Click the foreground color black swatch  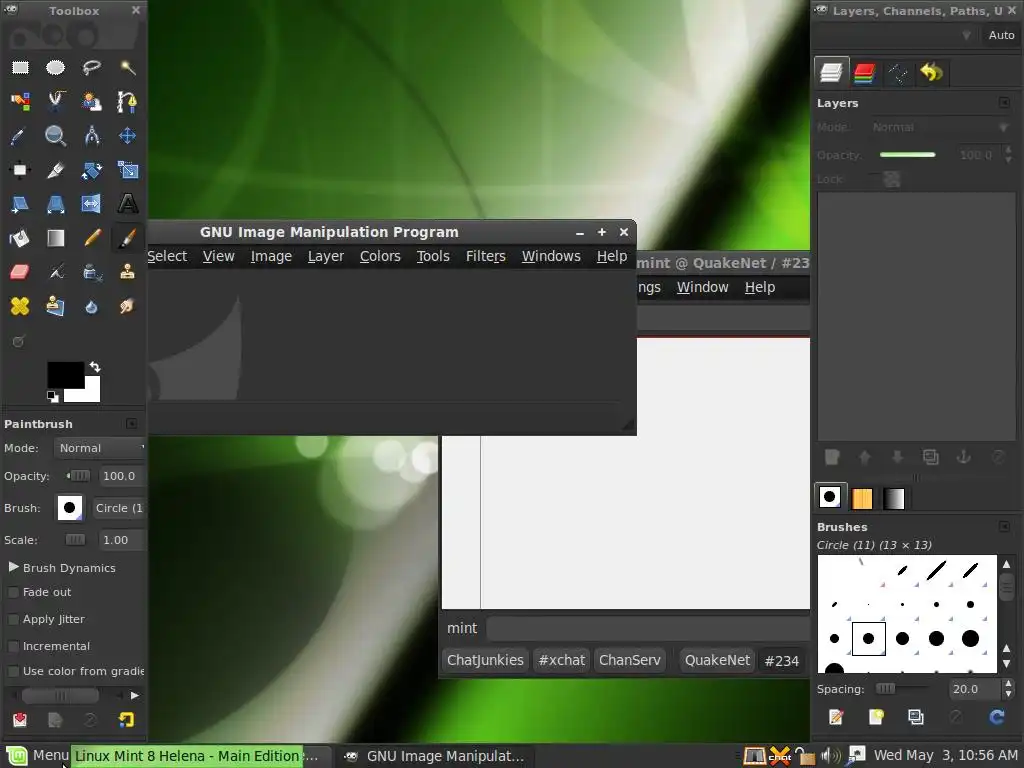(x=65, y=375)
